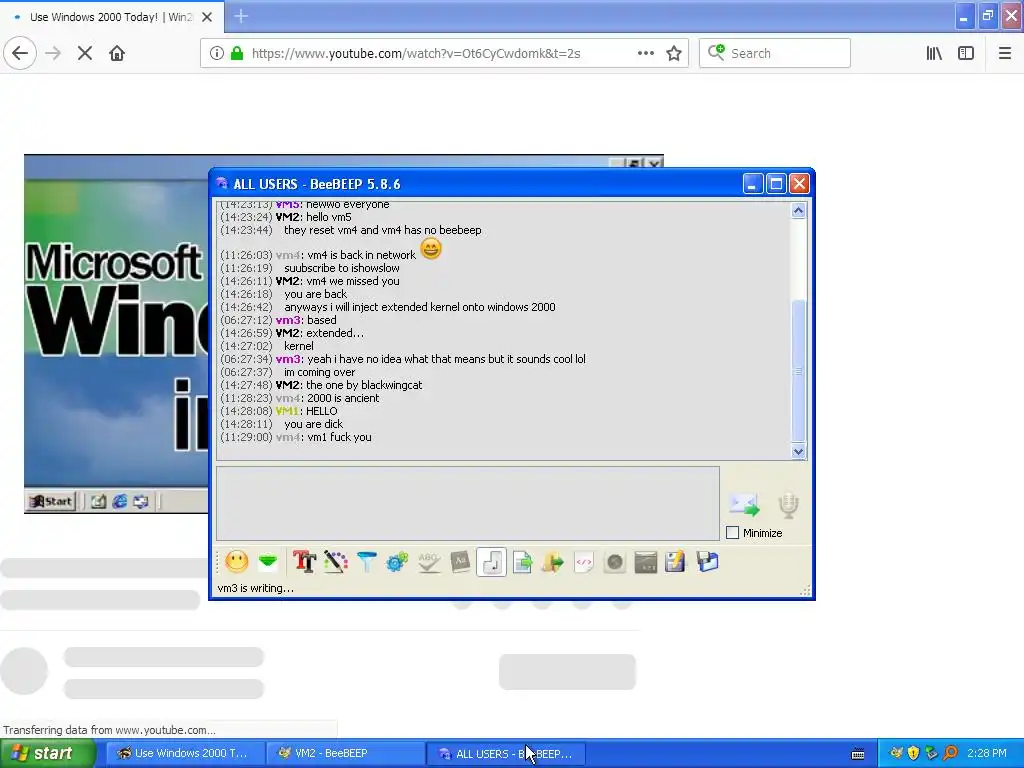Click the Windows 2000 video player area

pos(116,333)
